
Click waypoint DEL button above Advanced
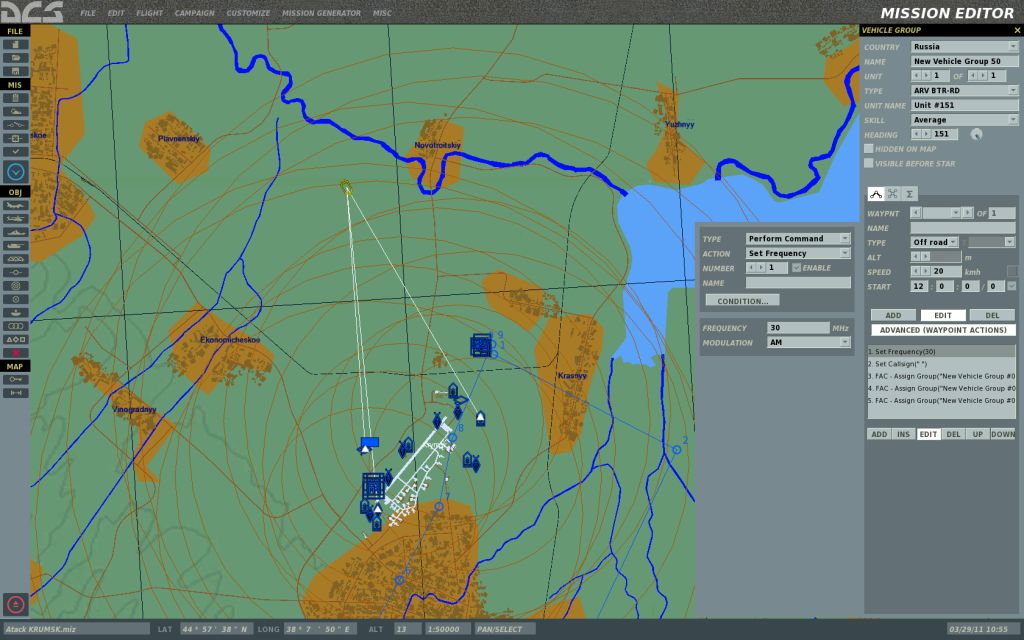tap(992, 315)
